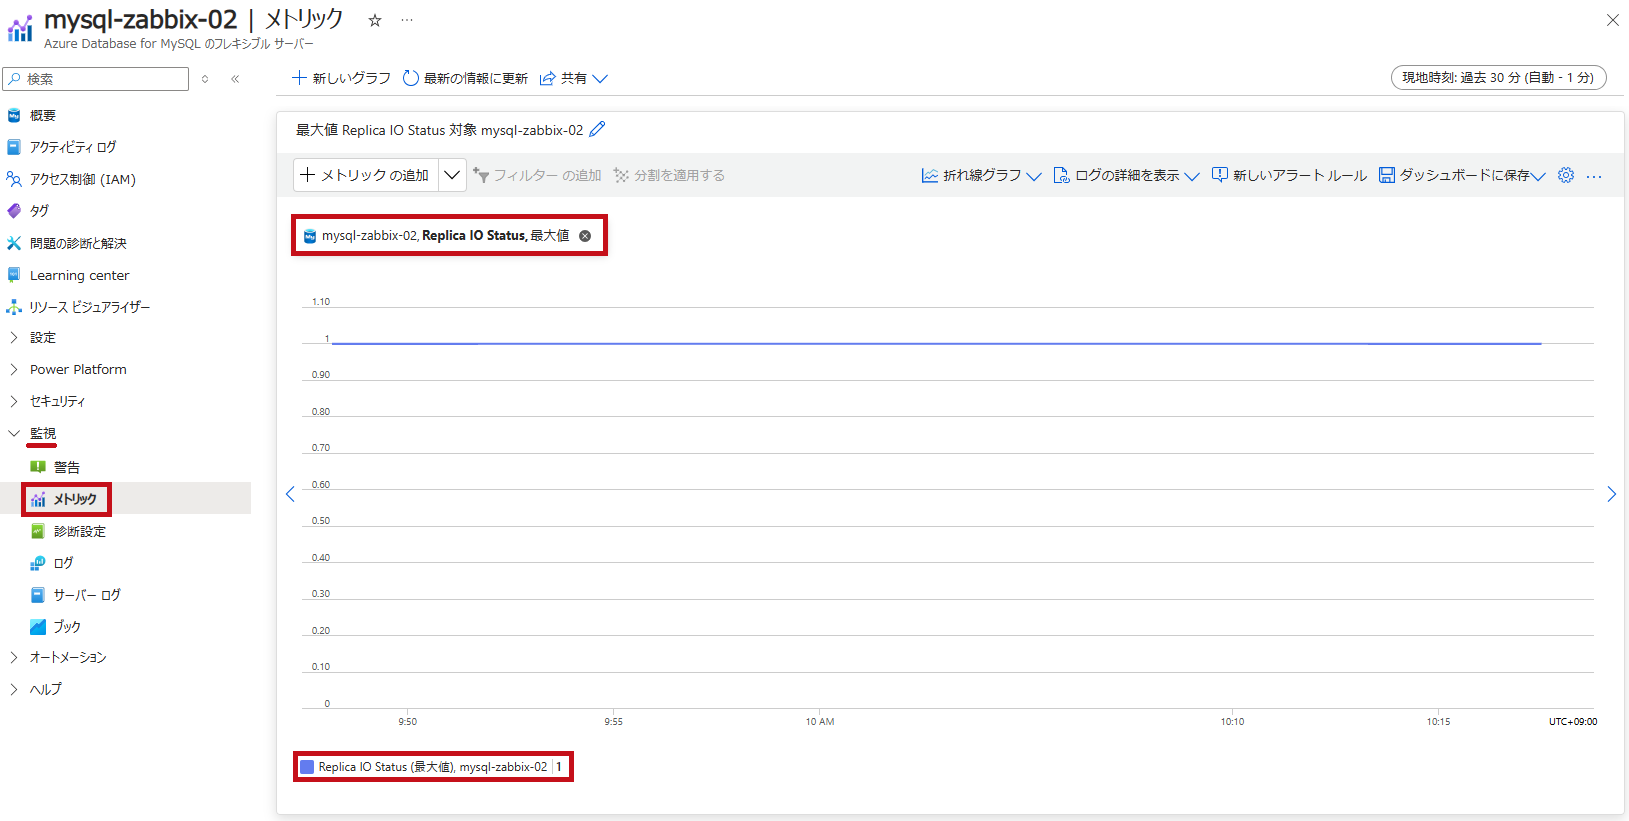Pan the chart time range backward
Viewport: 1629px width, 821px height.
[x=290, y=494]
